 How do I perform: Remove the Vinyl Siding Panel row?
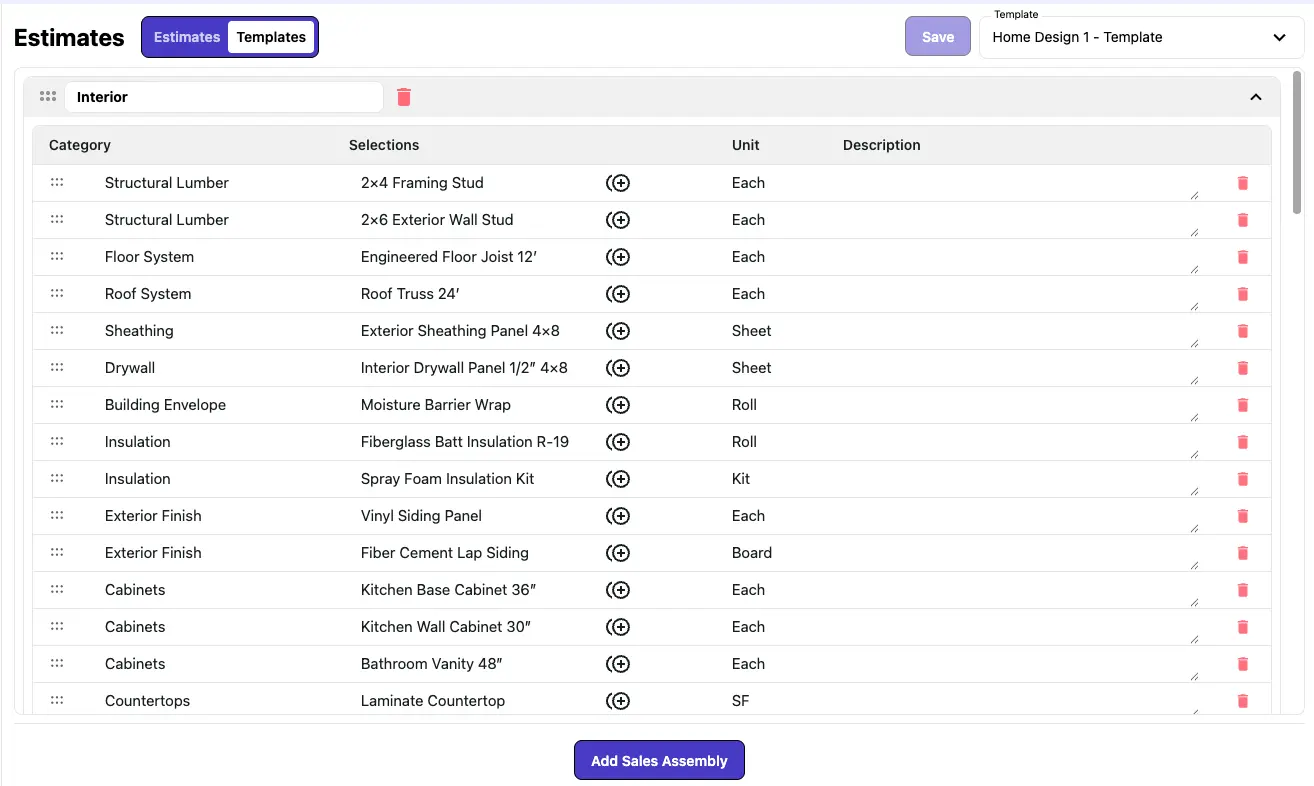pyautogui.click(x=1243, y=516)
